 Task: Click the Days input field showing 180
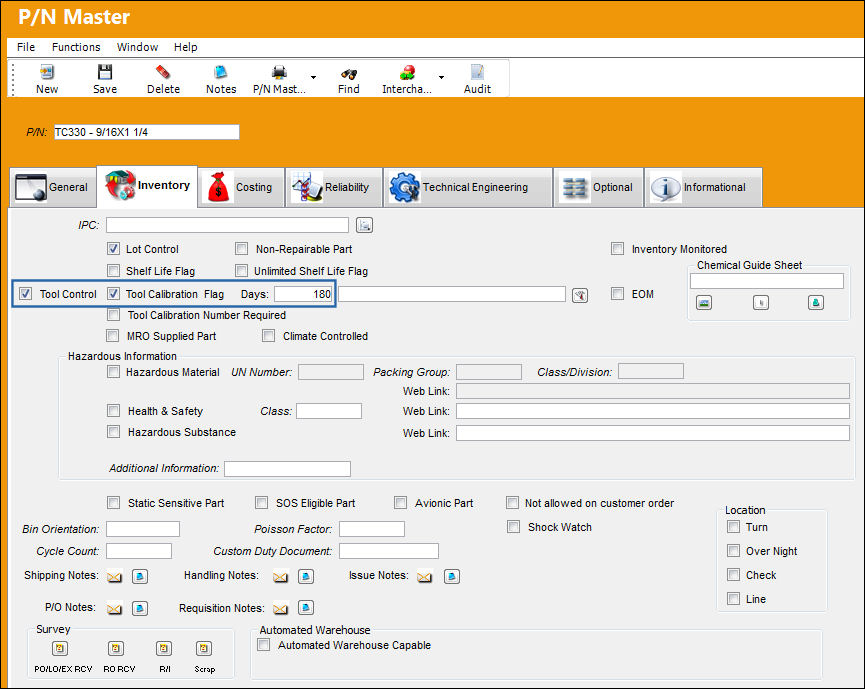(304, 294)
